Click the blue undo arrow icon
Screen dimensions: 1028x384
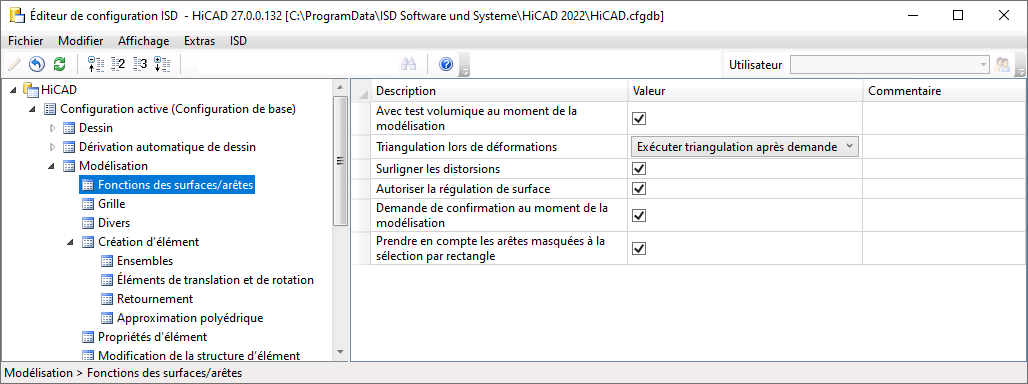point(37,64)
